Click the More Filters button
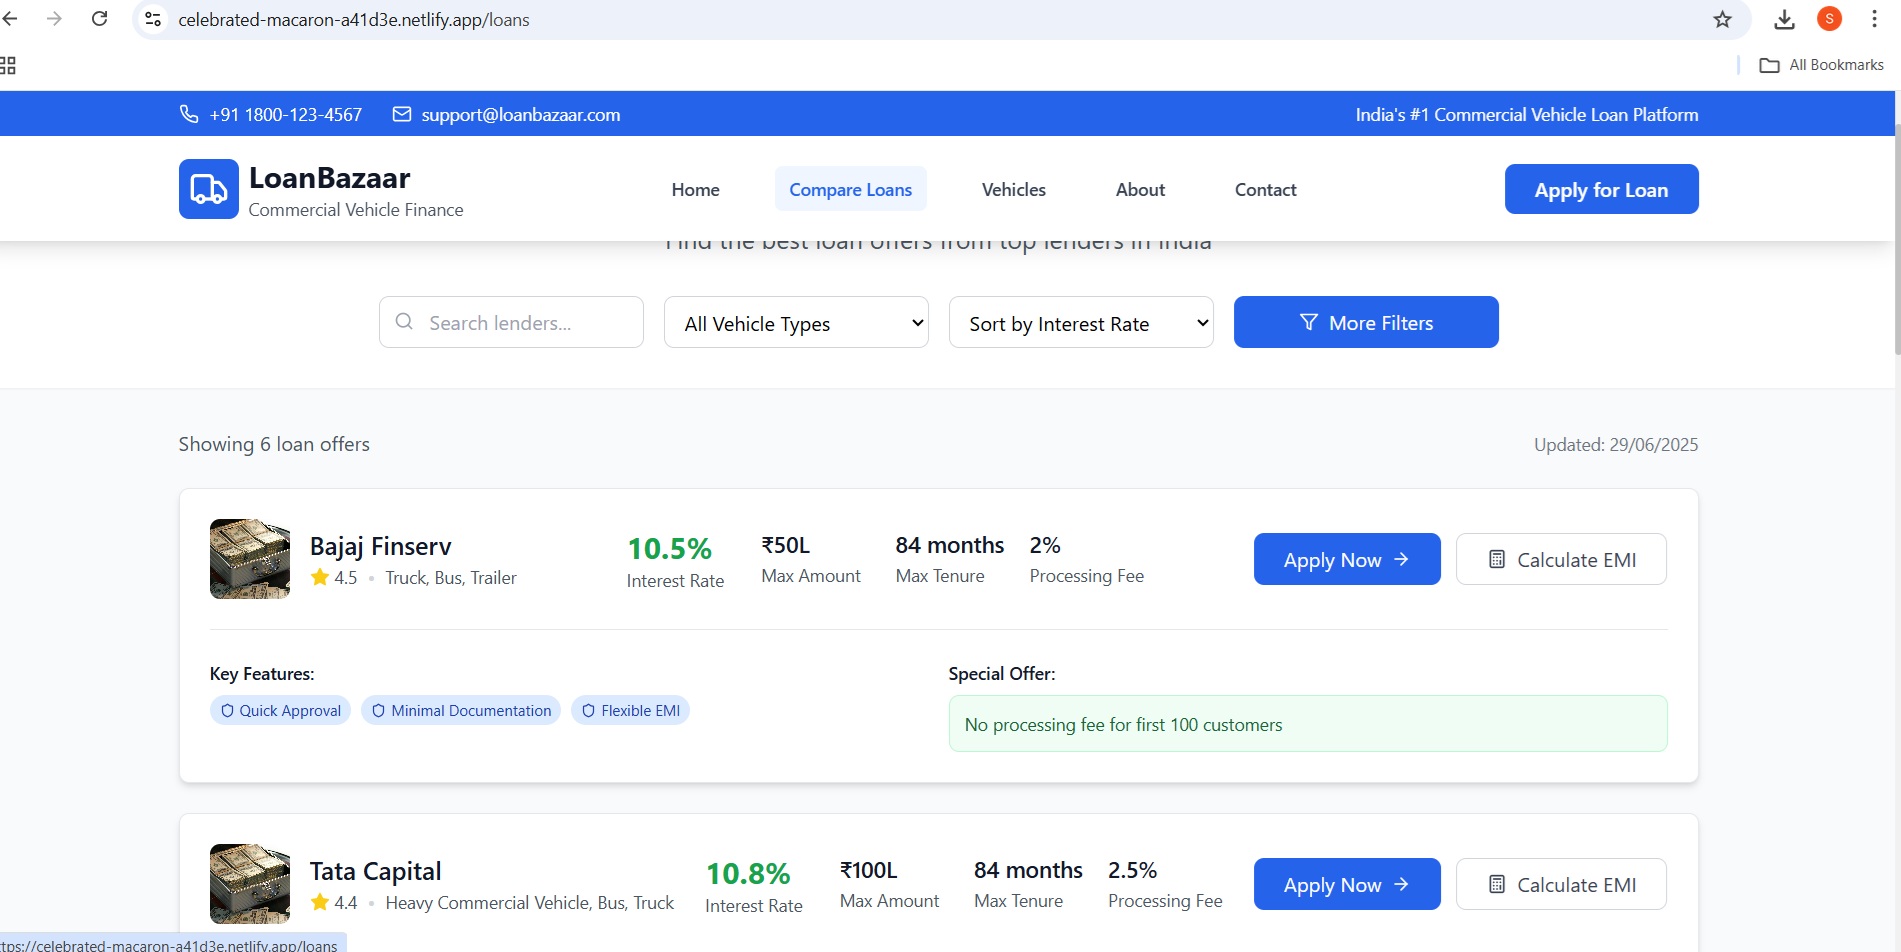The image size is (1901, 952). [x=1366, y=322]
